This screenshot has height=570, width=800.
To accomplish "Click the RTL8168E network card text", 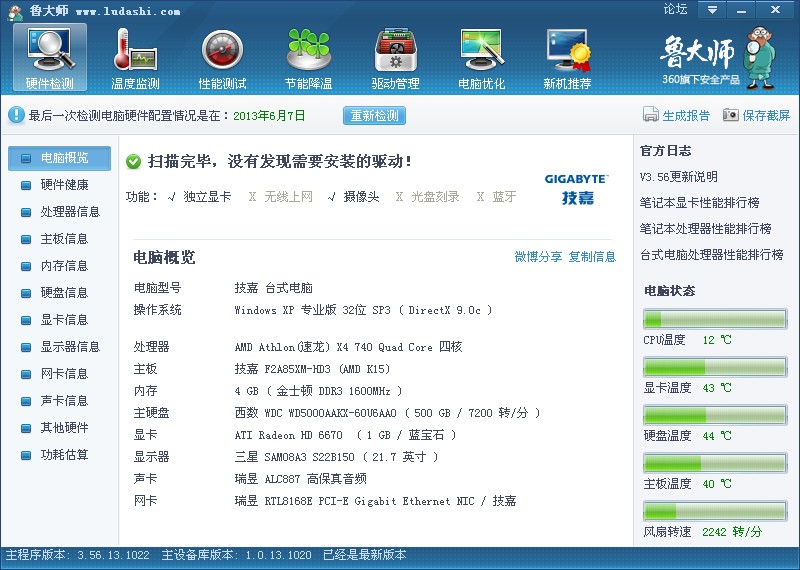I will tap(375, 501).
